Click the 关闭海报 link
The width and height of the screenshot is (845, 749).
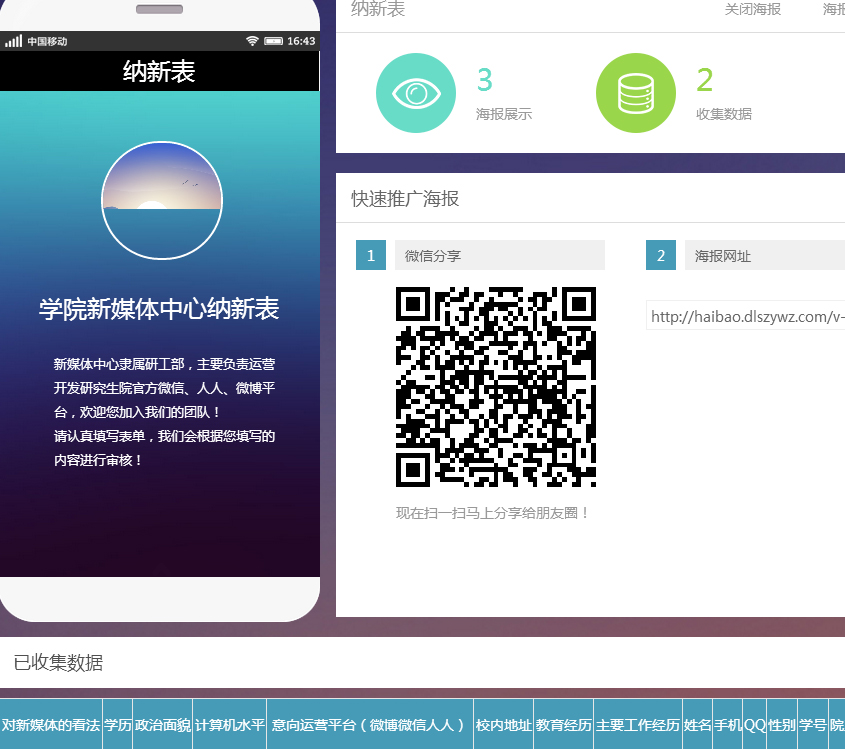[x=753, y=9]
